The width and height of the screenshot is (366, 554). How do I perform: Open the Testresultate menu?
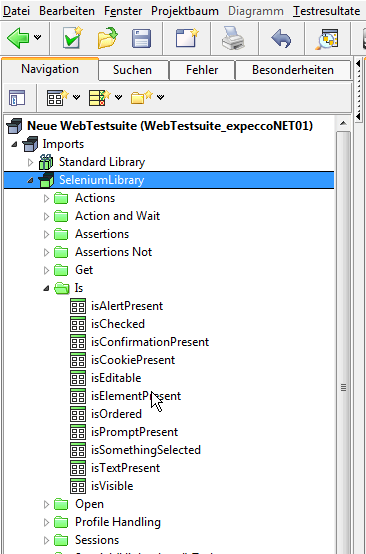click(x=326, y=11)
